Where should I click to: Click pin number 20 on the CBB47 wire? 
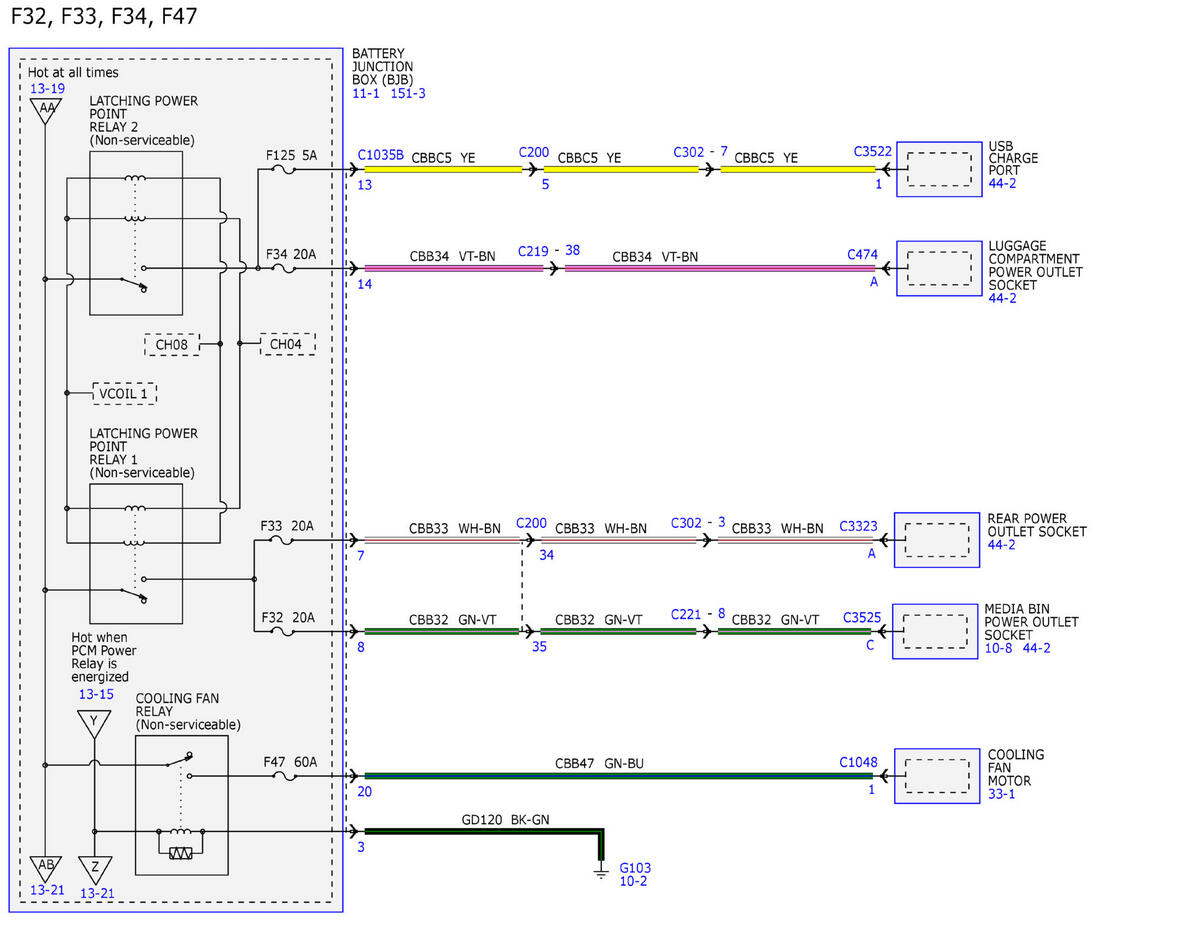point(365,791)
